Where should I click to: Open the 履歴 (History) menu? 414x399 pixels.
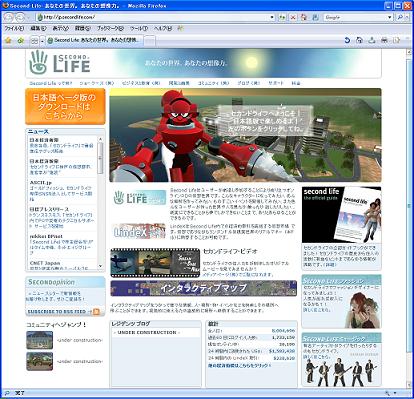coord(82,29)
